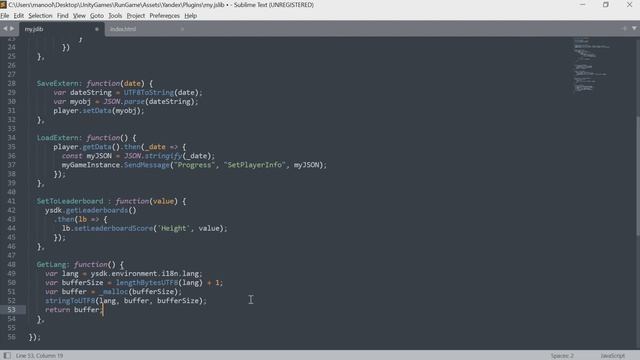Open the Help menu

(190, 16)
